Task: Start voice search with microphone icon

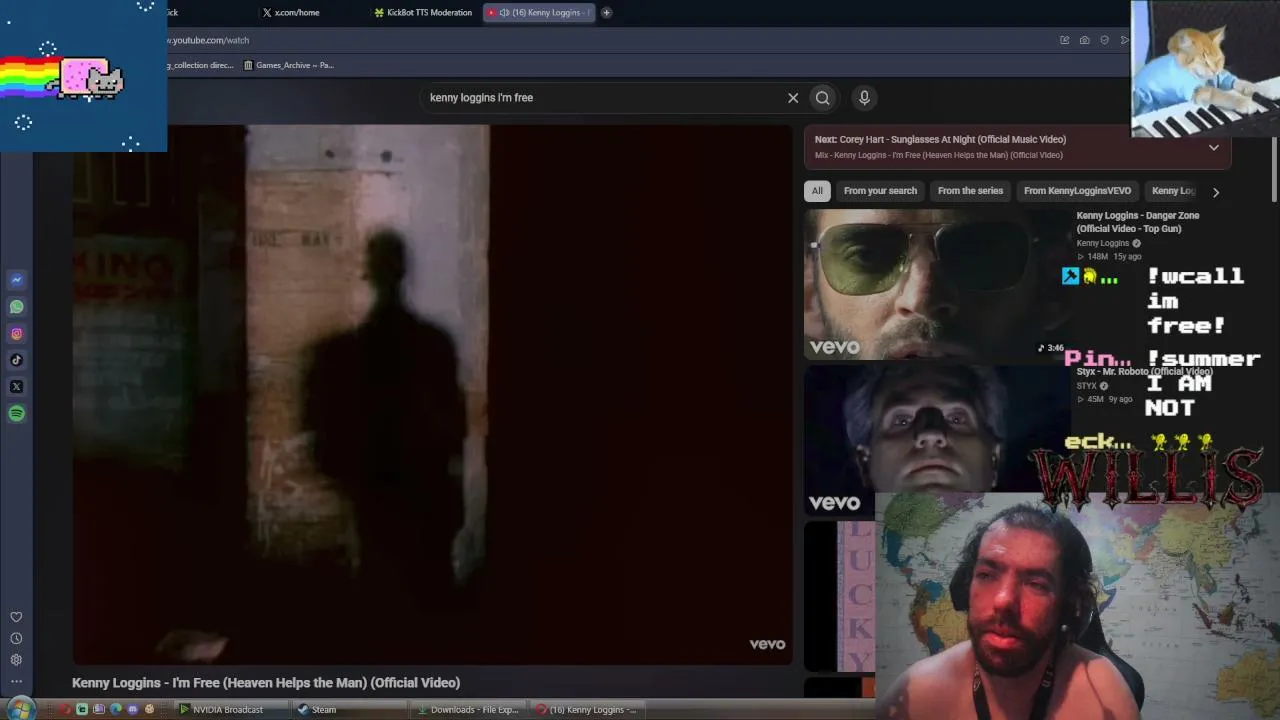Action: pyautogui.click(x=864, y=98)
